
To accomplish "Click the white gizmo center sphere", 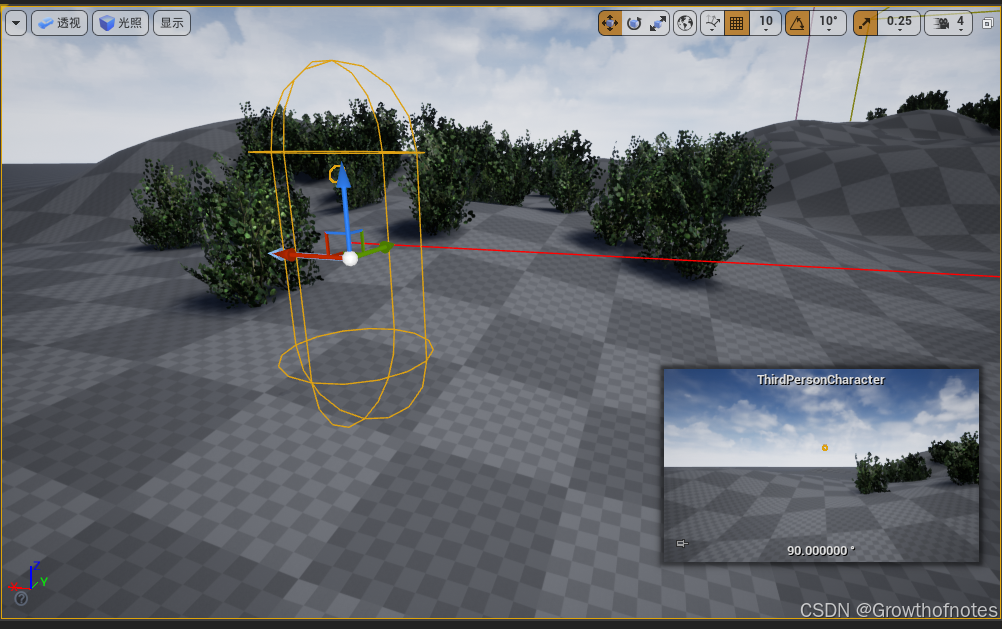I will [x=350, y=258].
